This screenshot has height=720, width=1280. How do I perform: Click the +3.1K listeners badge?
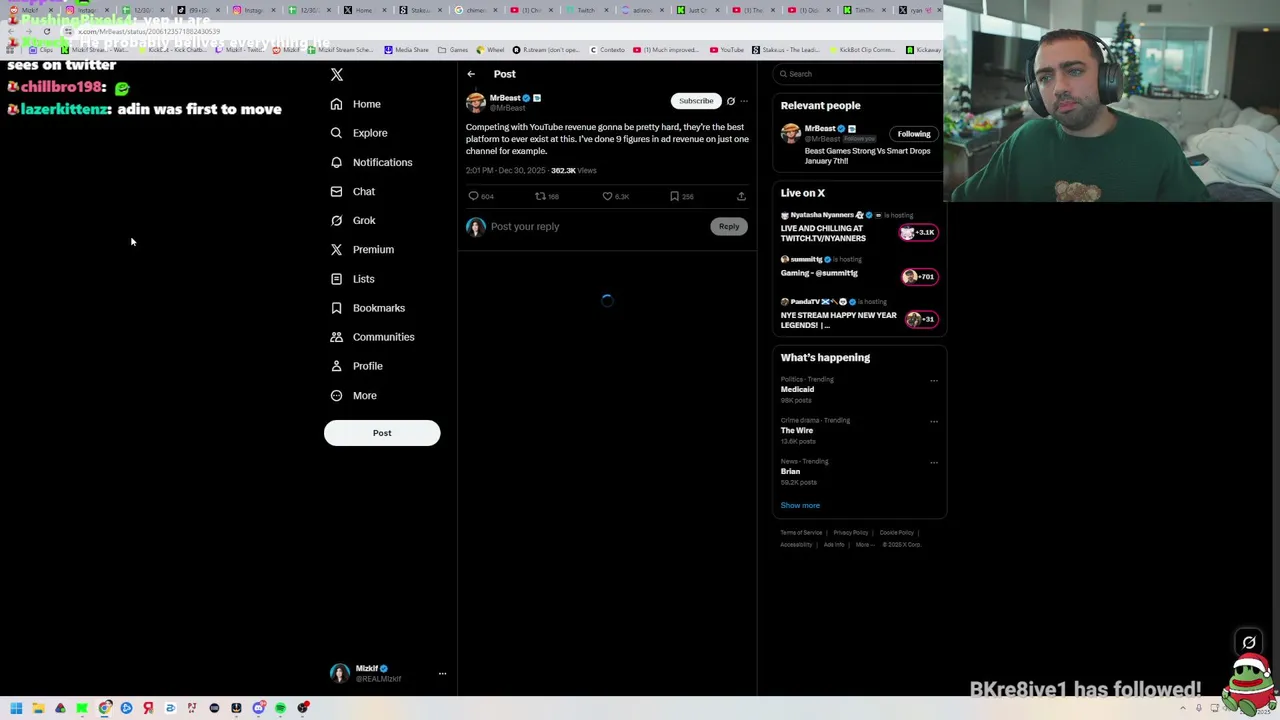pyautogui.click(x=918, y=232)
